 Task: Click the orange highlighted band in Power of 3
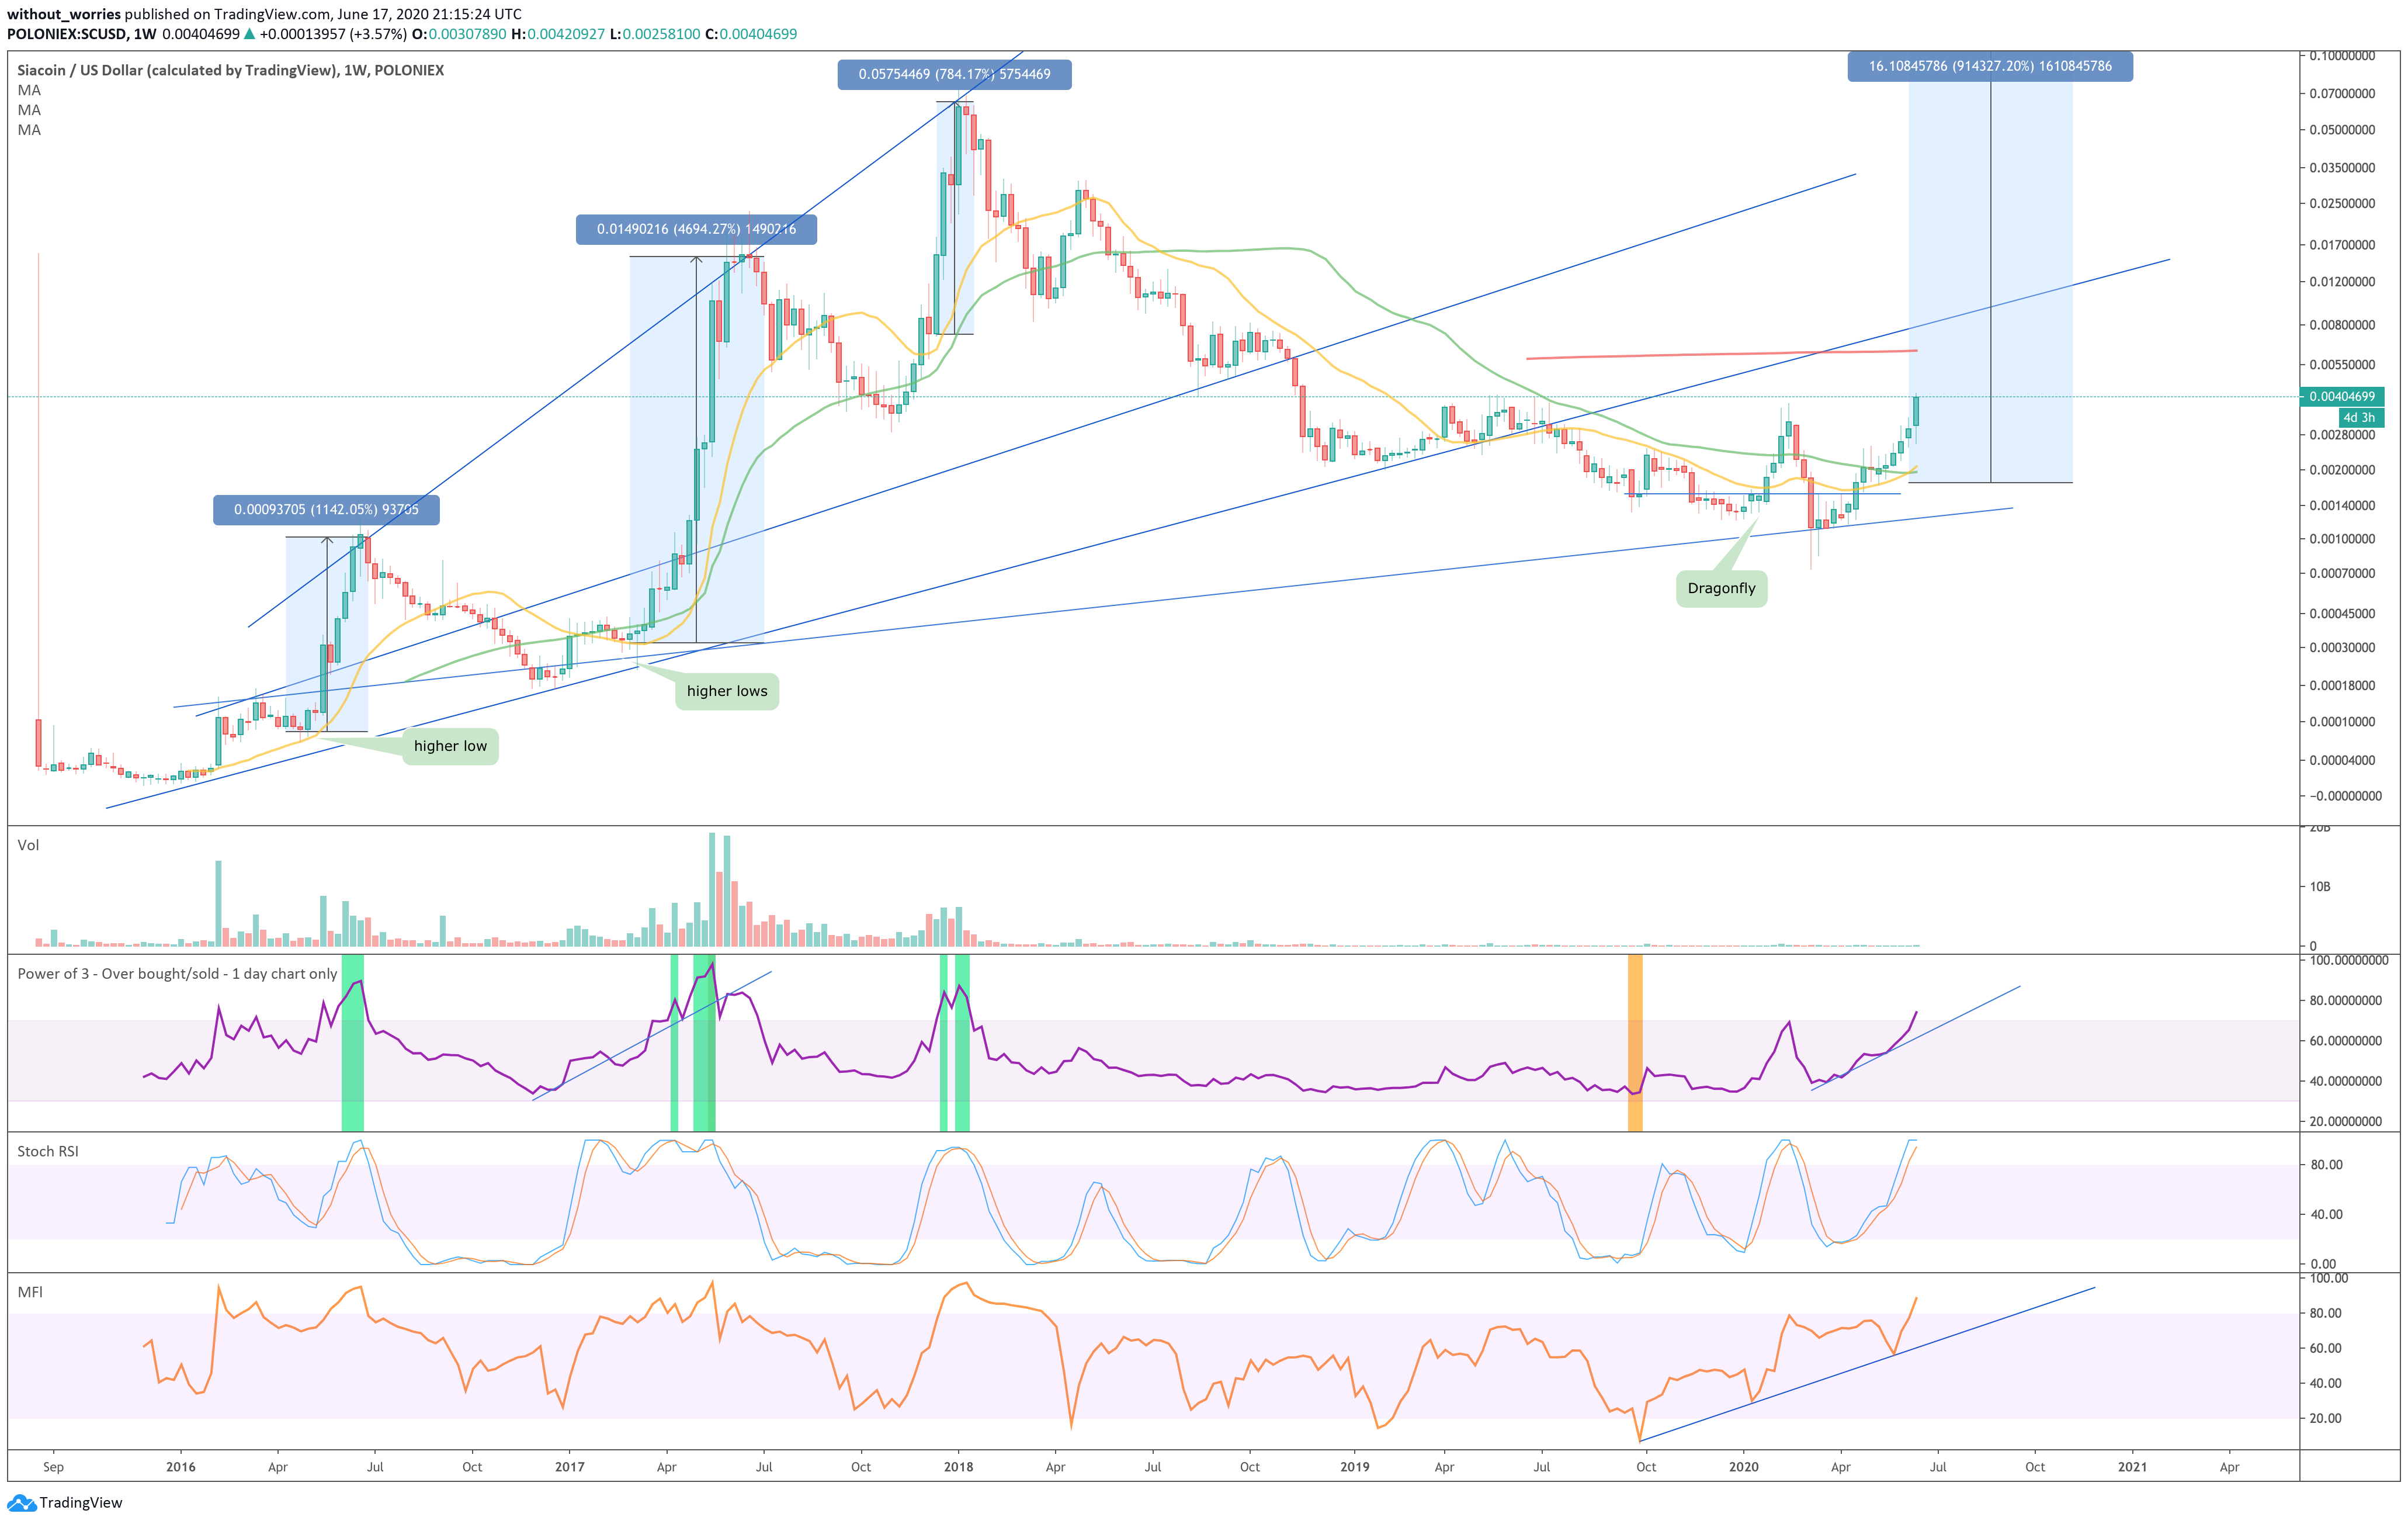pyautogui.click(x=1635, y=1043)
